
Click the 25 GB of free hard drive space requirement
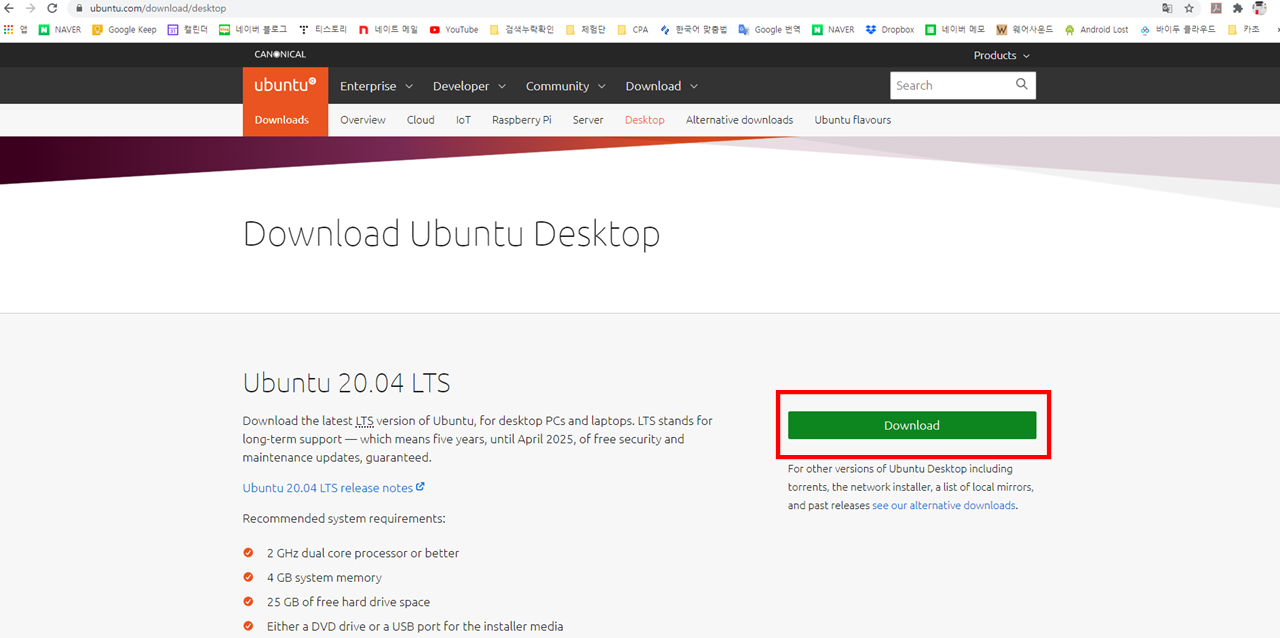[x=348, y=602]
